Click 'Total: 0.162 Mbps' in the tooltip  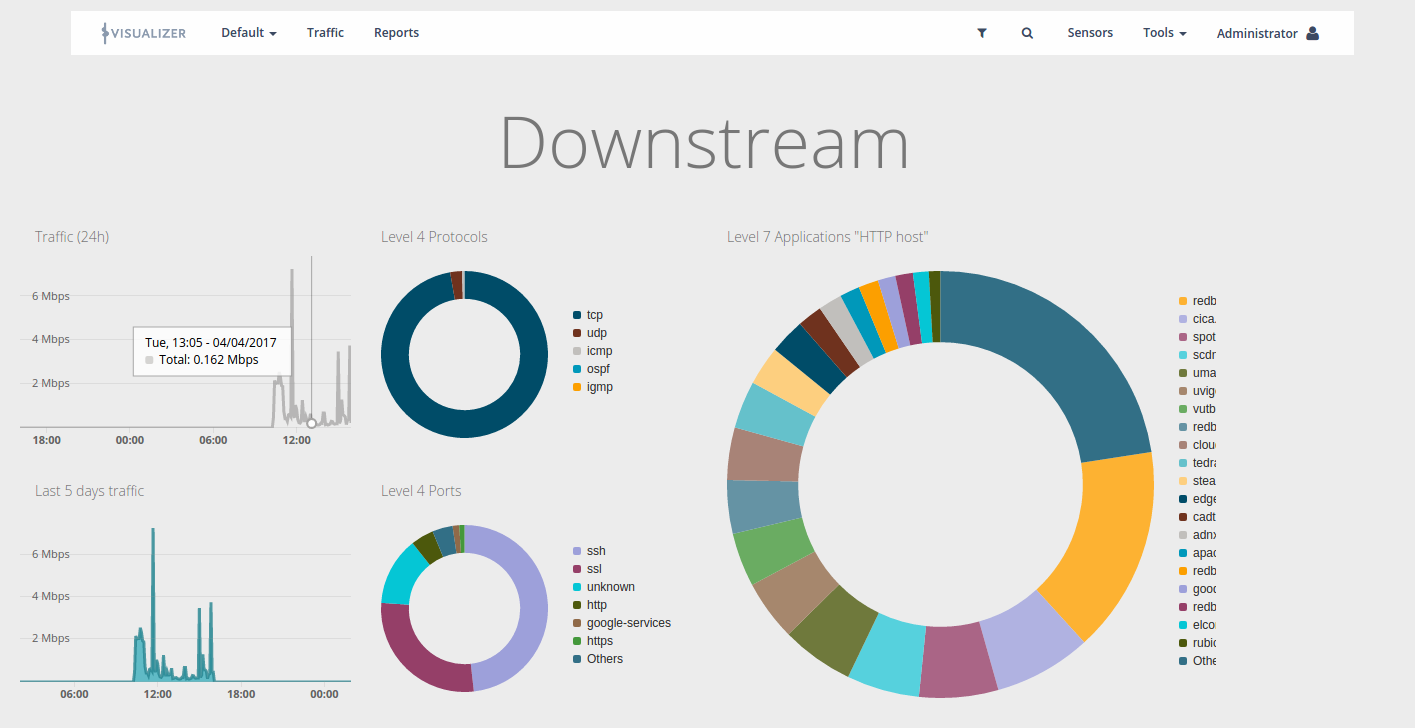[x=209, y=359]
